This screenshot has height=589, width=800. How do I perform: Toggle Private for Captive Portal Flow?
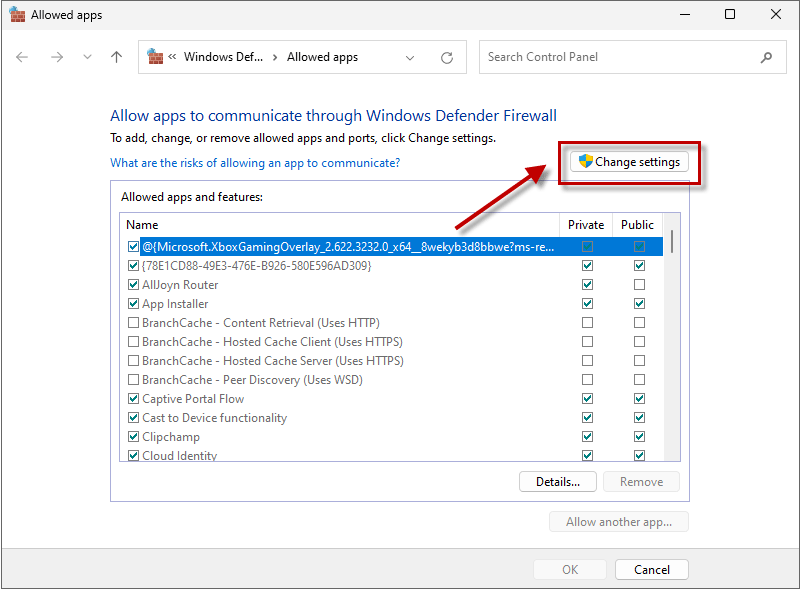click(587, 399)
